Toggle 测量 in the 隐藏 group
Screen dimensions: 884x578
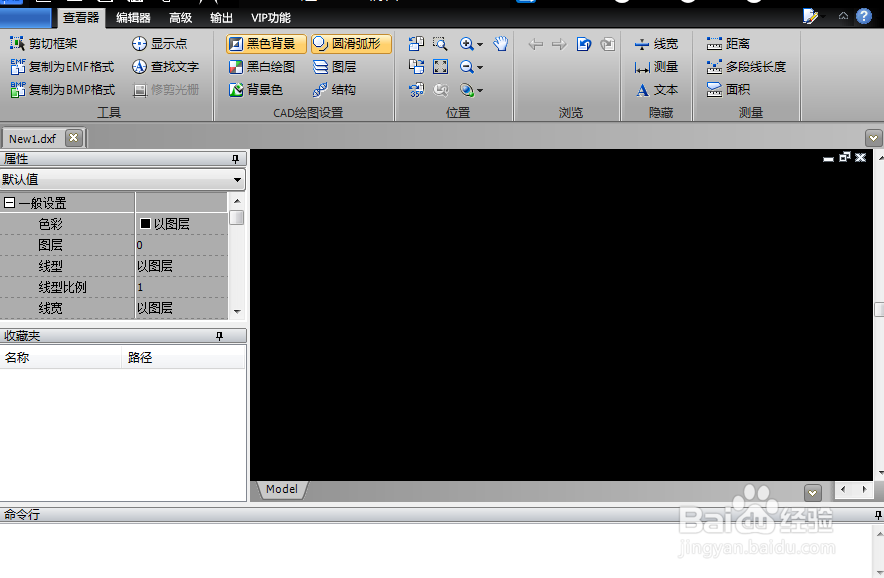(656, 67)
